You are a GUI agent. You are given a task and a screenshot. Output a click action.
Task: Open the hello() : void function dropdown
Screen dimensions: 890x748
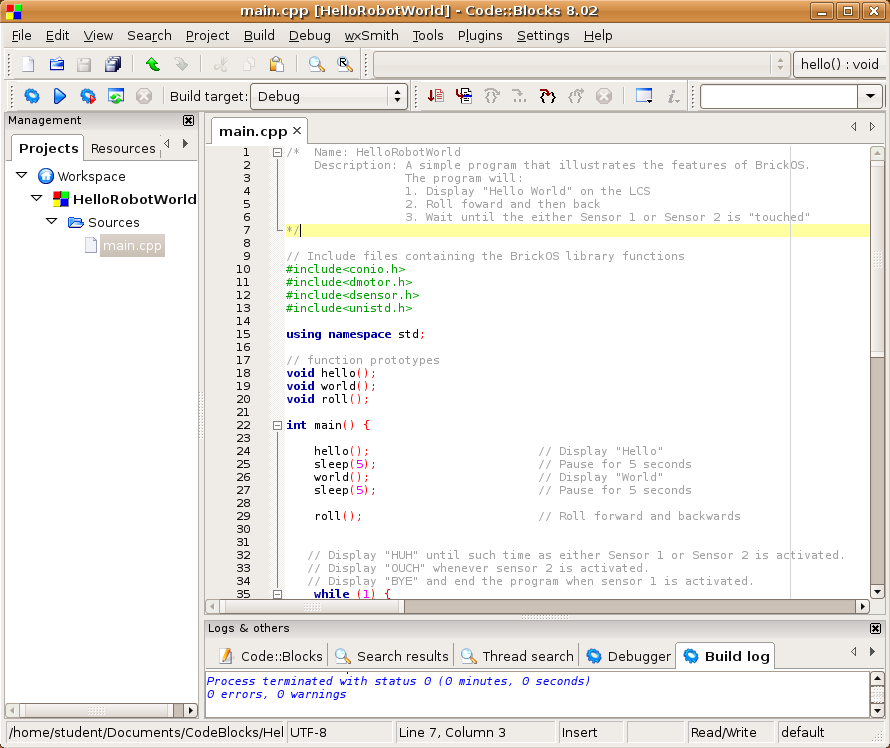click(838, 64)
